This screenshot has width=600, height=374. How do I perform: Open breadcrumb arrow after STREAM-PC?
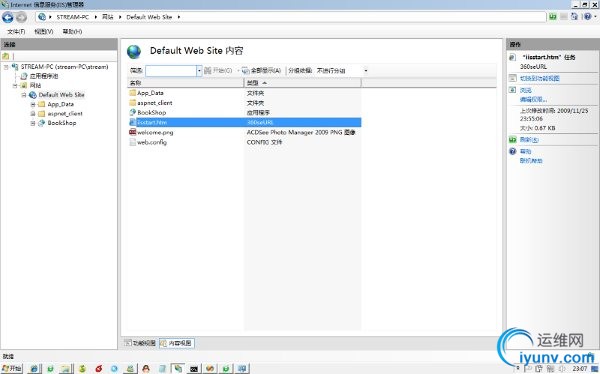click(96, 17)
